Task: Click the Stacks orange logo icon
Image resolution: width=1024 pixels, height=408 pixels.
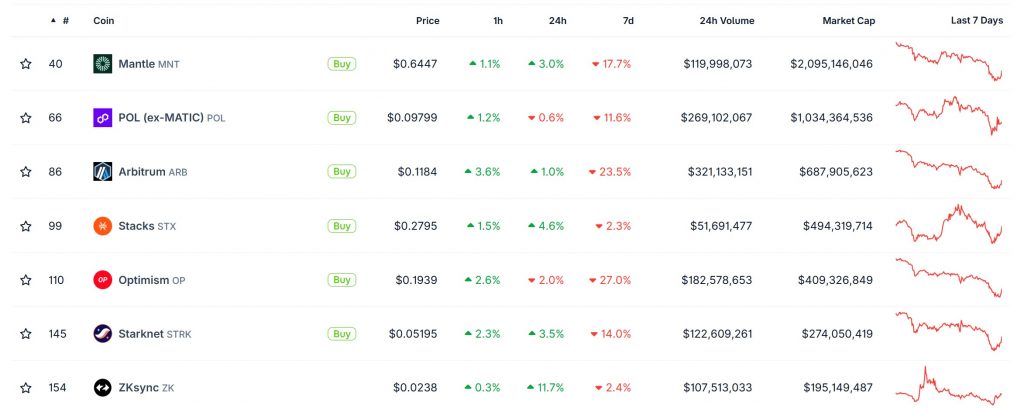Action: (x=101, y=226)
